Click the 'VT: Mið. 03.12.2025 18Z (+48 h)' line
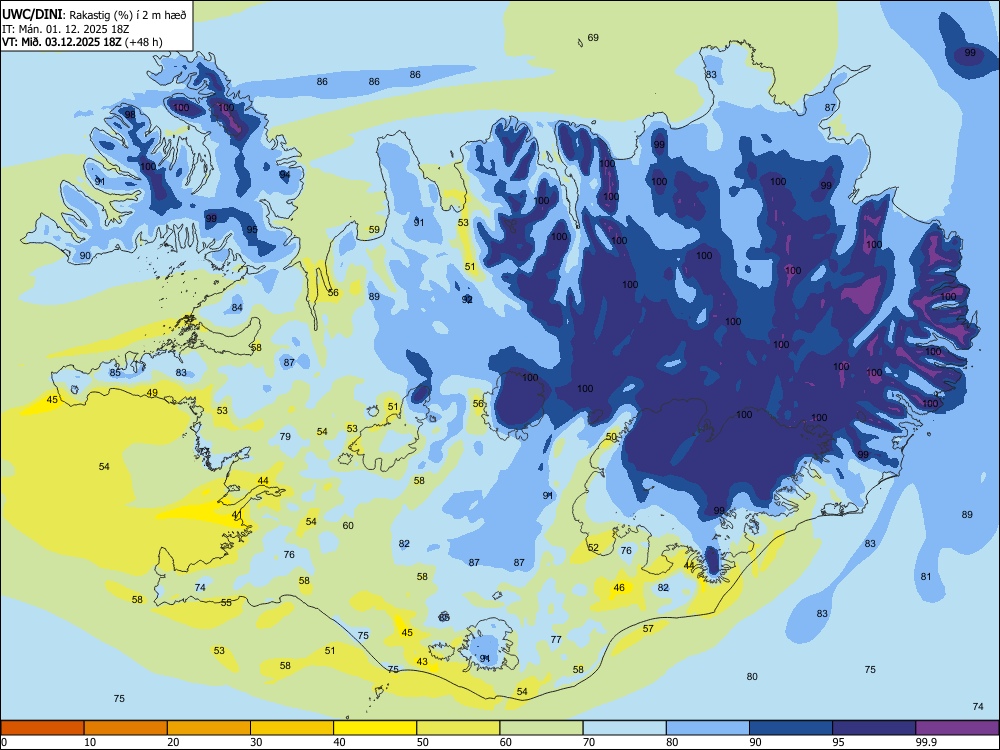This screenshot has height=750, width=1000. click(x=82, y=42)
